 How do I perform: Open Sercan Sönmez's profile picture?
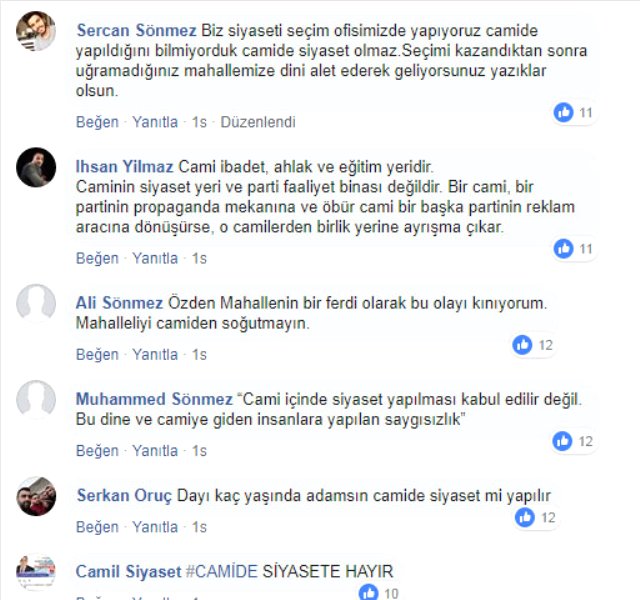click(36, 31)
